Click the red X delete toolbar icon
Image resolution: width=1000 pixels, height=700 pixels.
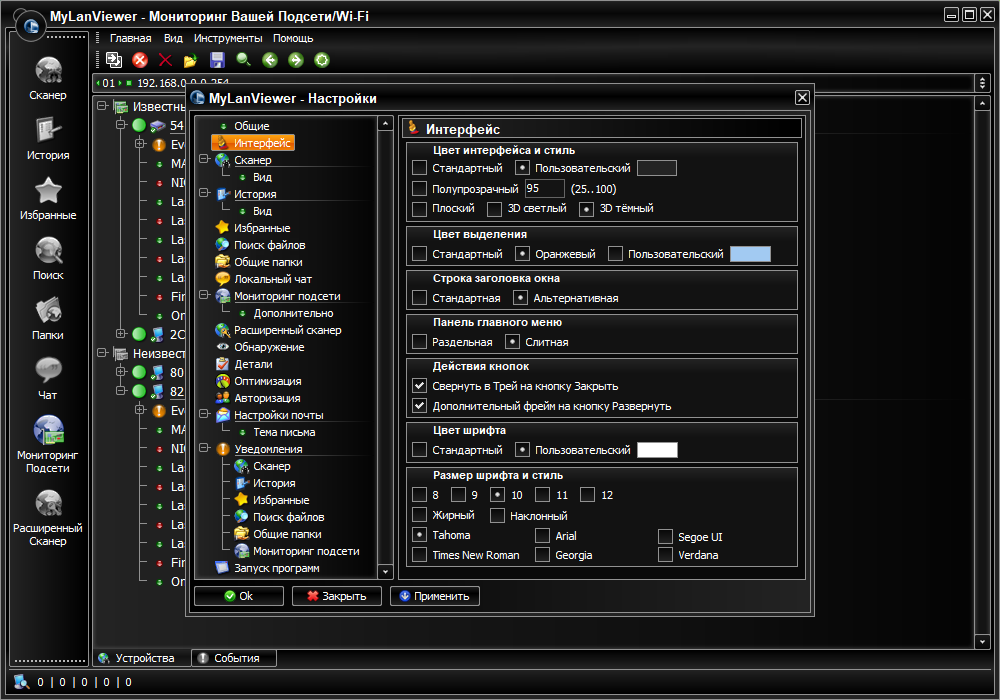pos(165,60)
